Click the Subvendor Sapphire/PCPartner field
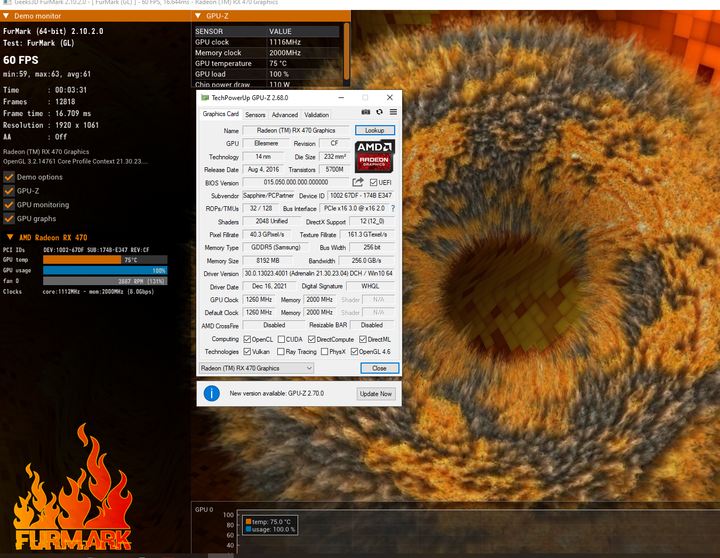 tap(268, 196)
